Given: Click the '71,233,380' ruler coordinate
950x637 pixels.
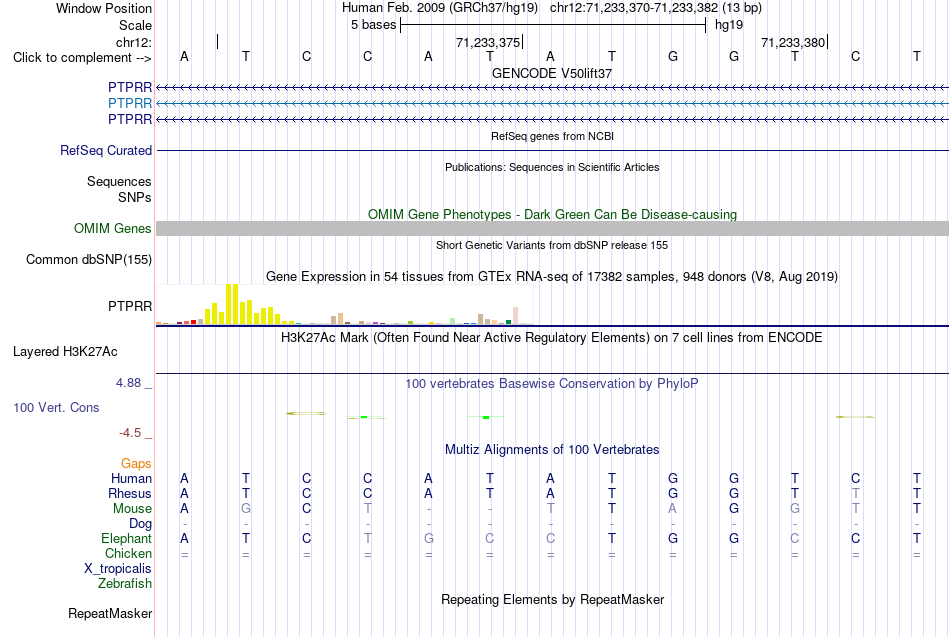Looking at the screenshot, I should coord(793,42).
